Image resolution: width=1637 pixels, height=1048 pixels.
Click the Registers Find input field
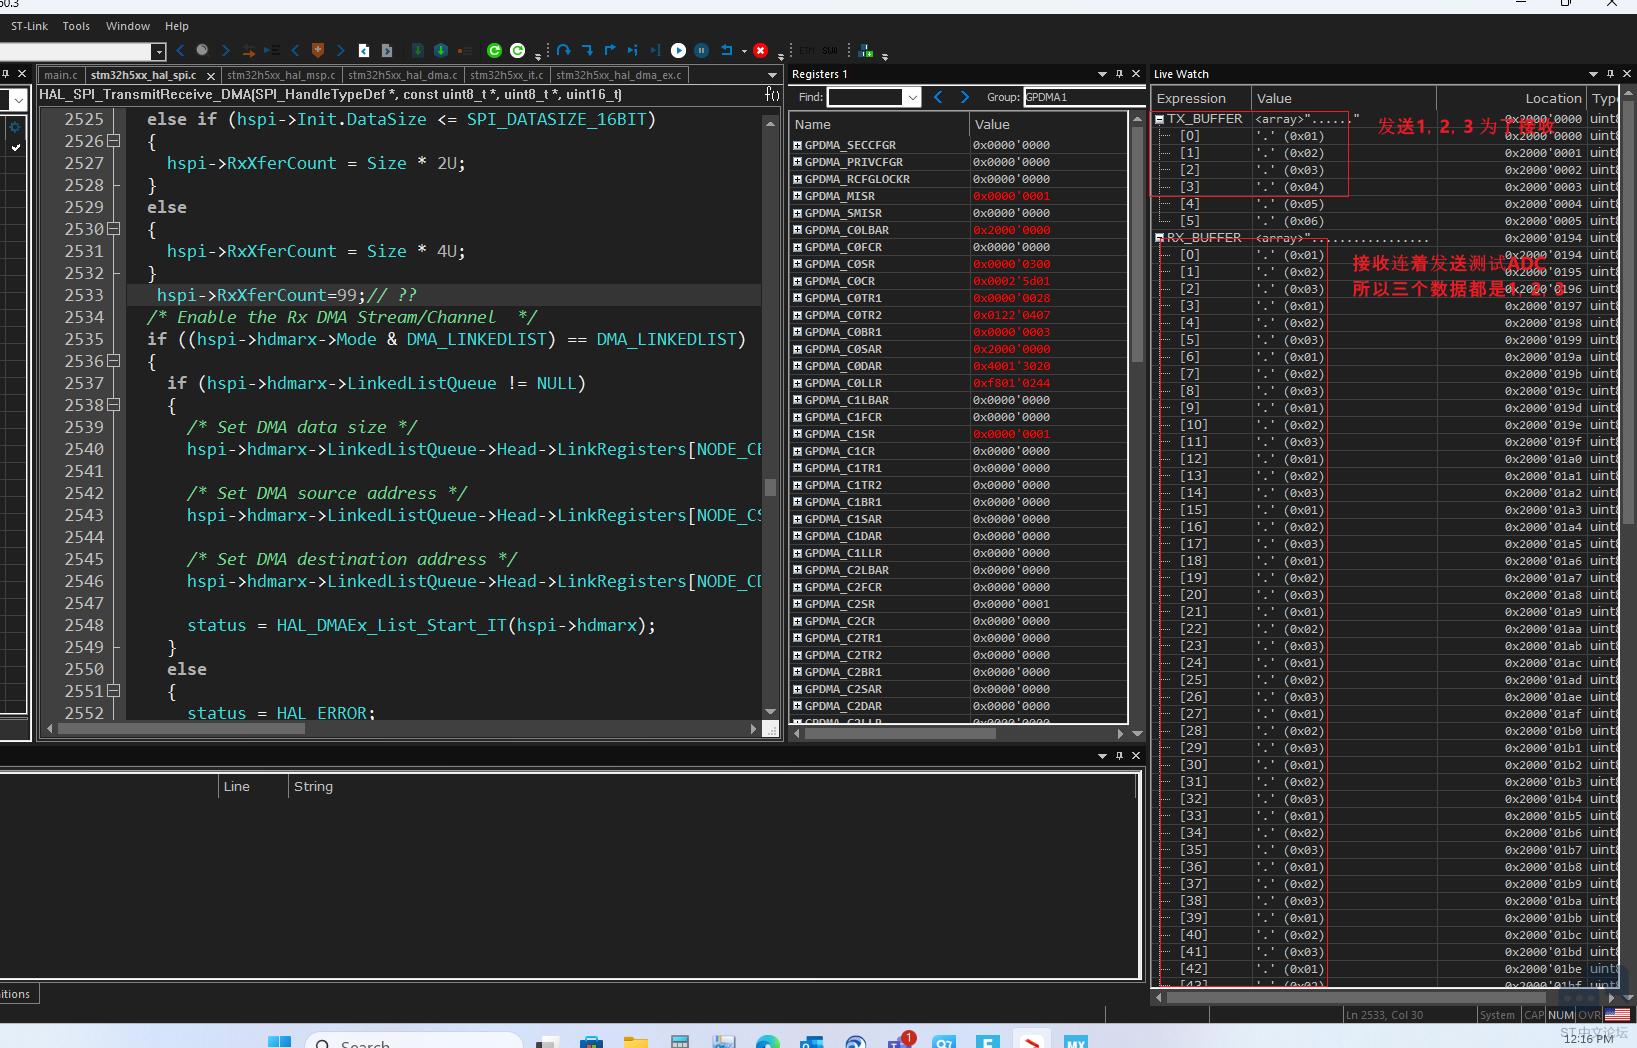(865, 97)
